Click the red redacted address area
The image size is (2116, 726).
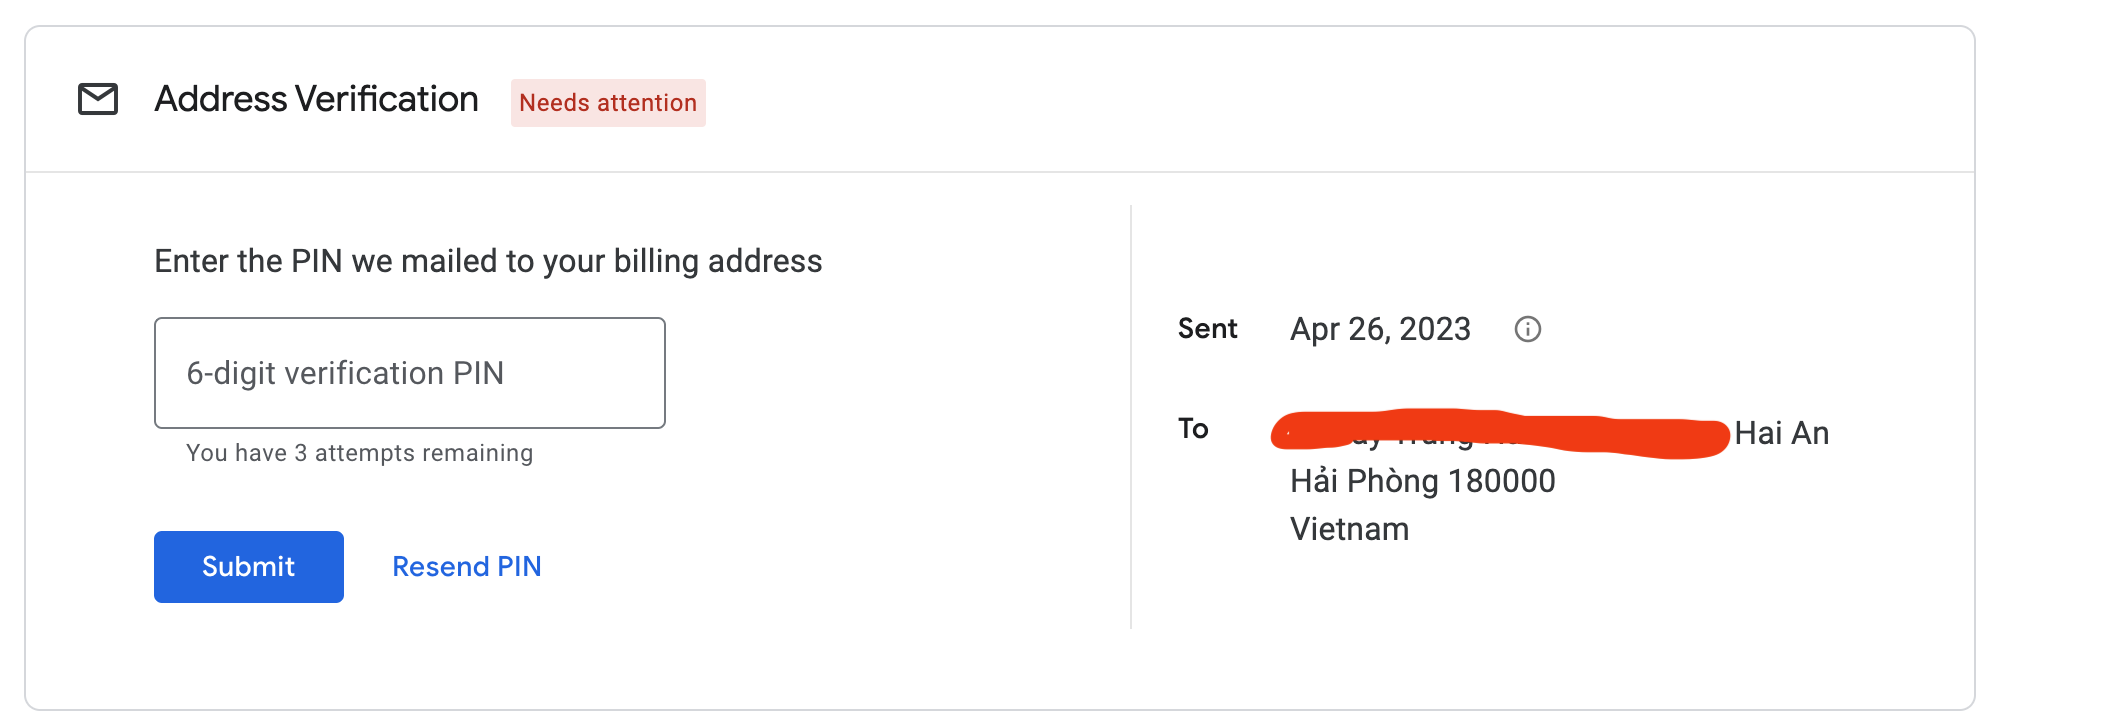(1498, 434)
